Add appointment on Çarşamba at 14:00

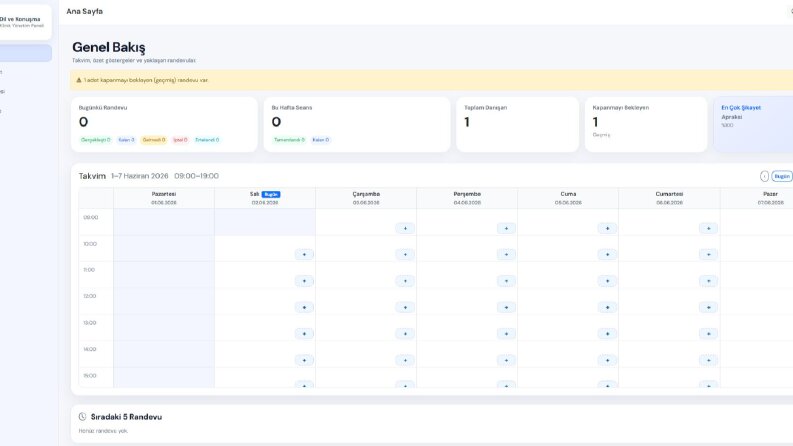[x=405, y=361]
